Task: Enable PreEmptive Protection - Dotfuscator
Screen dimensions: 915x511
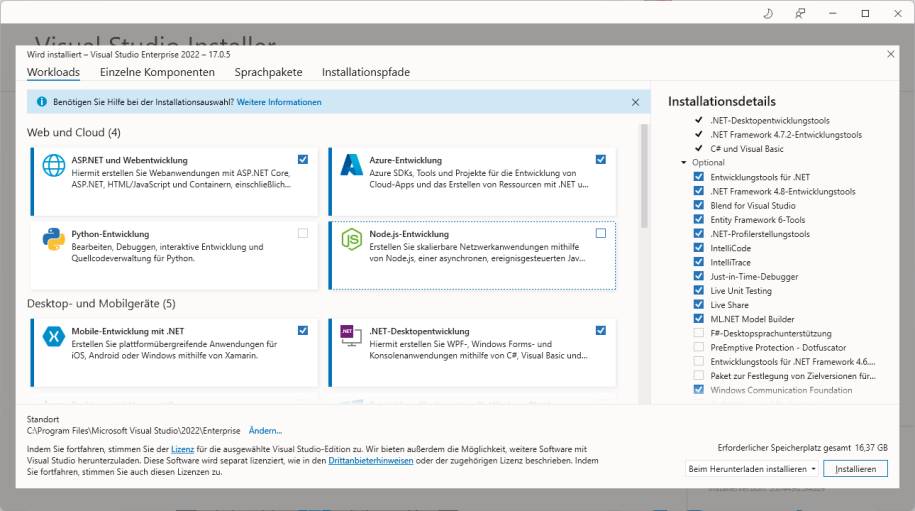Action: click(699, 346)
